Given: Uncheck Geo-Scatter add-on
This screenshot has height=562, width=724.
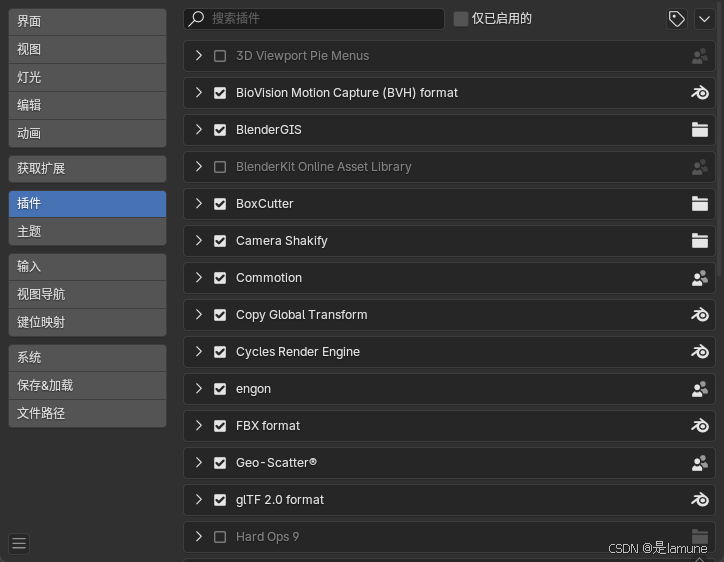Looking at the screenshot, I should [220, 463].
